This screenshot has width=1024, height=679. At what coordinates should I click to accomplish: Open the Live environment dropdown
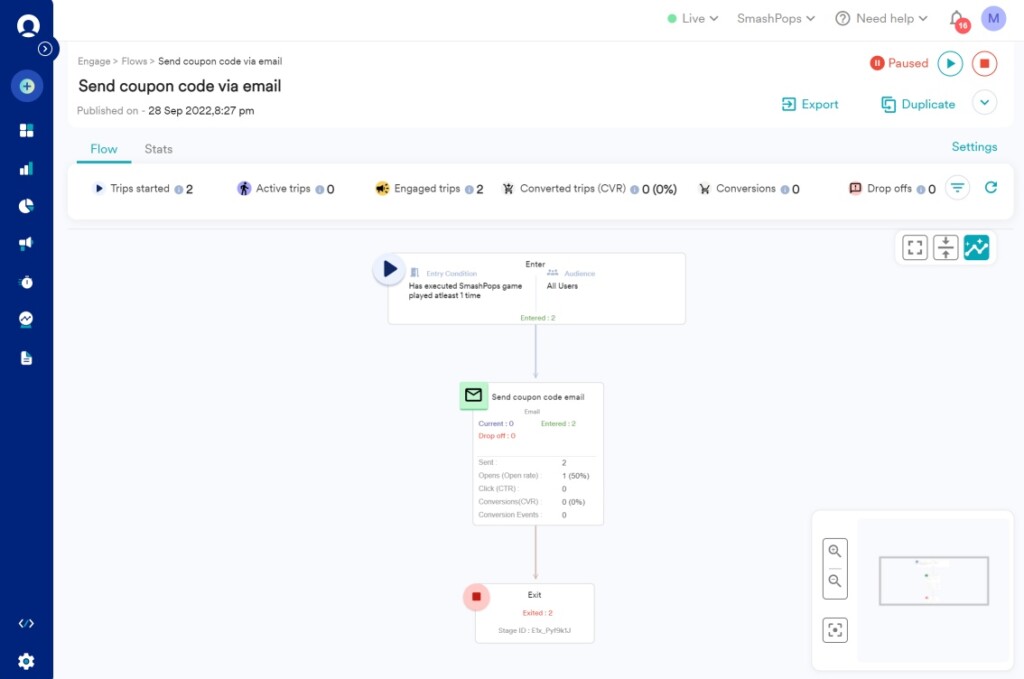click(692, 17)
